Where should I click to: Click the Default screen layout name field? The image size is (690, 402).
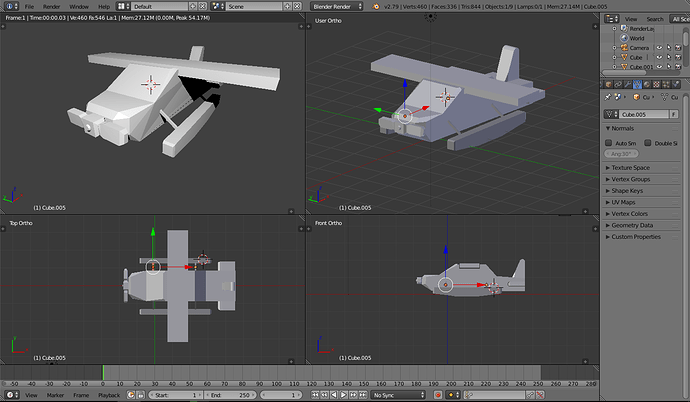coord(159,6)
